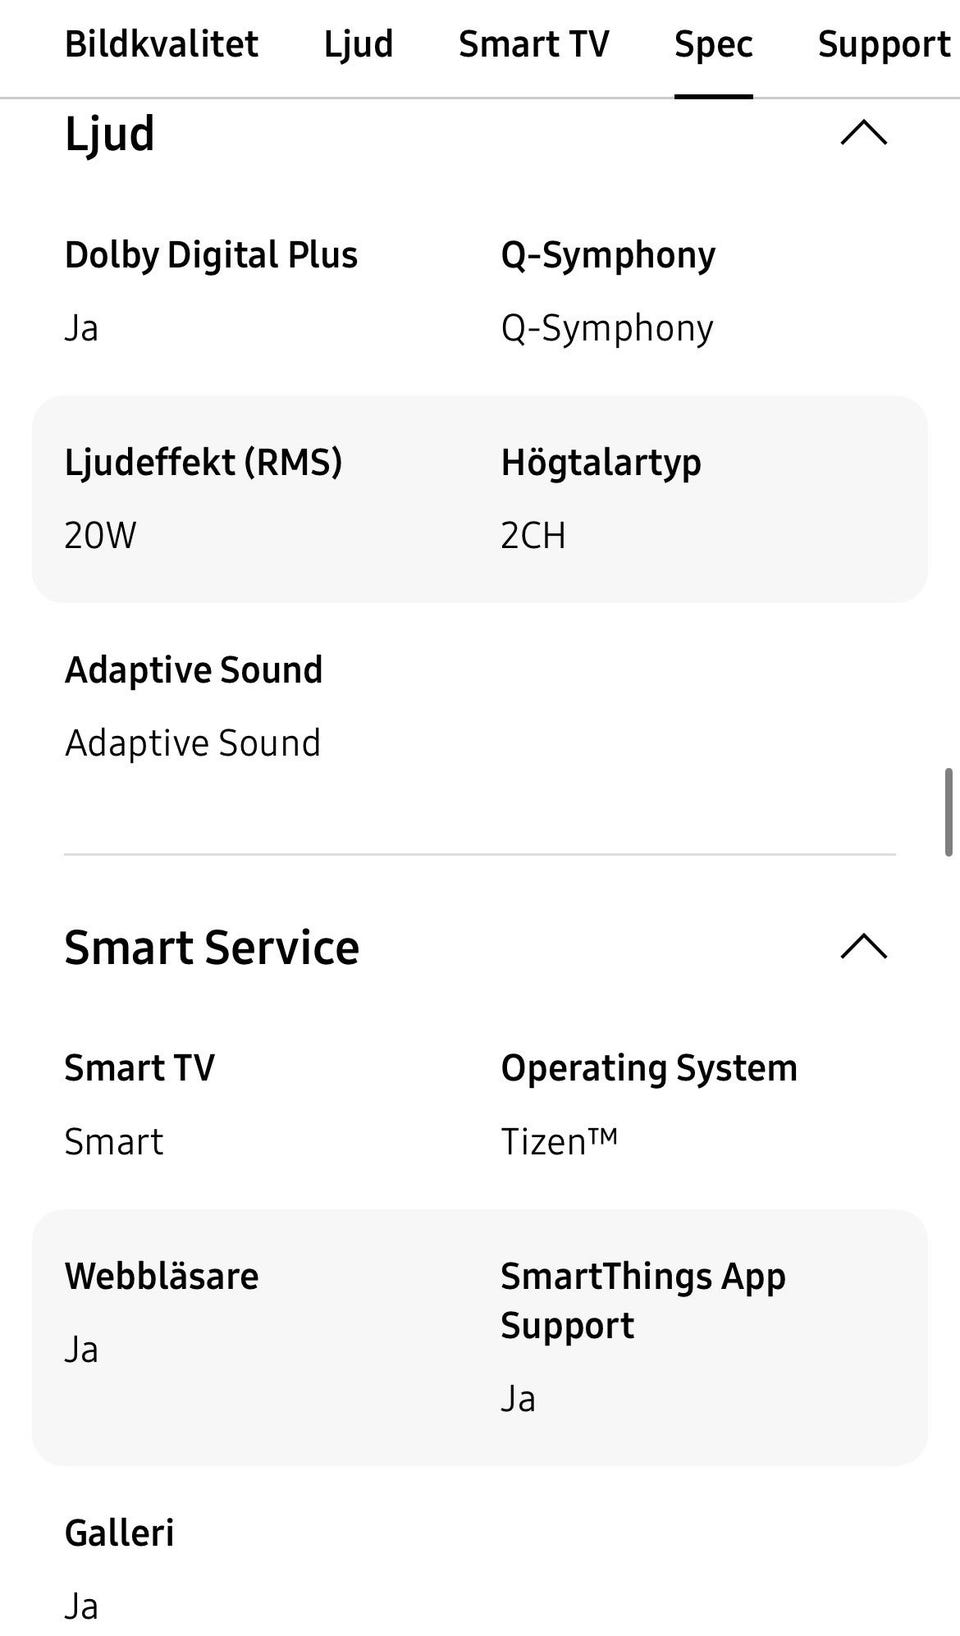Select the Smart TV navigation tab
The image size is (960, 1636).
click(533, 44)
